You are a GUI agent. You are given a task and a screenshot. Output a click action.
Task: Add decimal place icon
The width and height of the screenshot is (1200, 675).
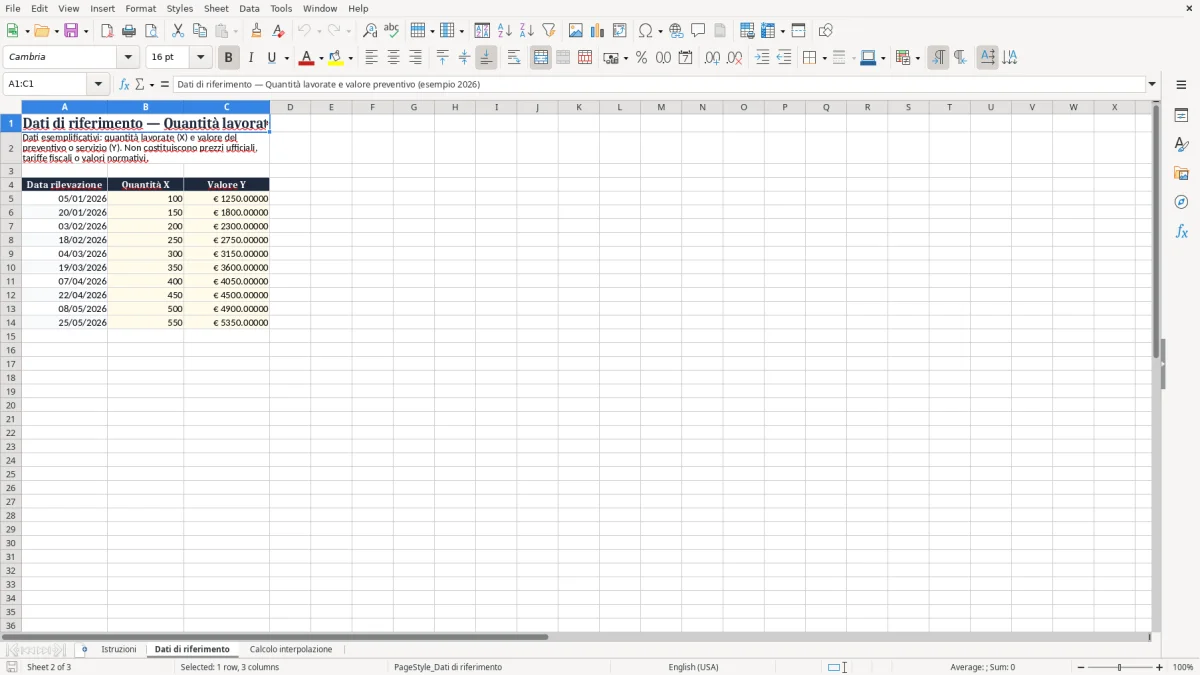click(712, 58)
